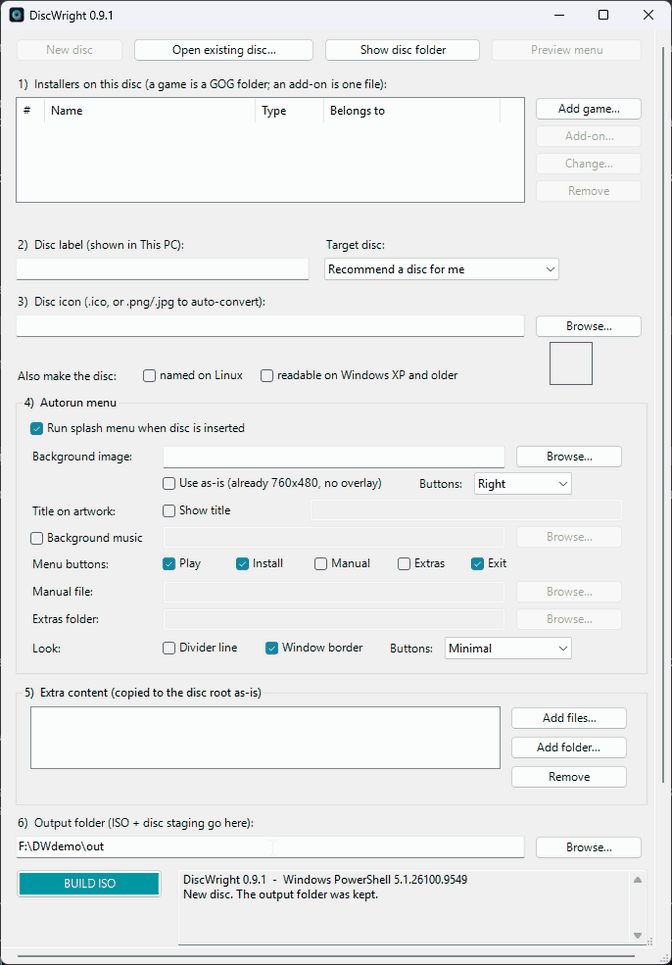Screen dimensions: 672x965
Task: Click the Type column header
Action: pyautogui.click(x=289, y=111)
